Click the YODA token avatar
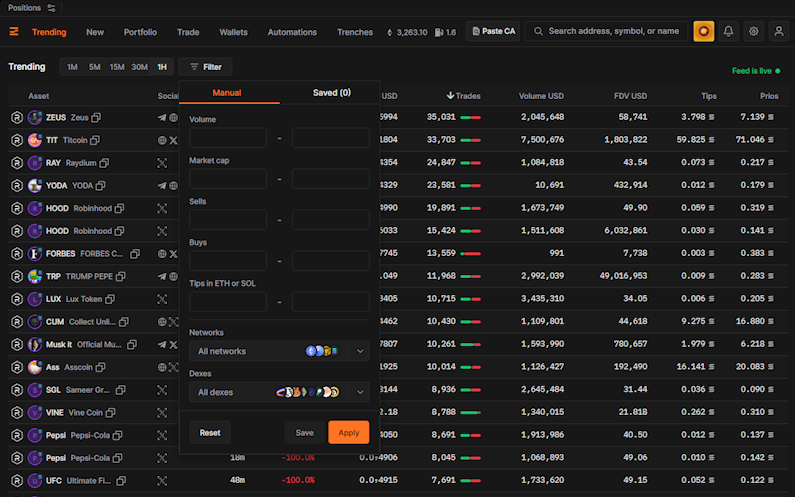The image size is (795, 497). point(34,186)
